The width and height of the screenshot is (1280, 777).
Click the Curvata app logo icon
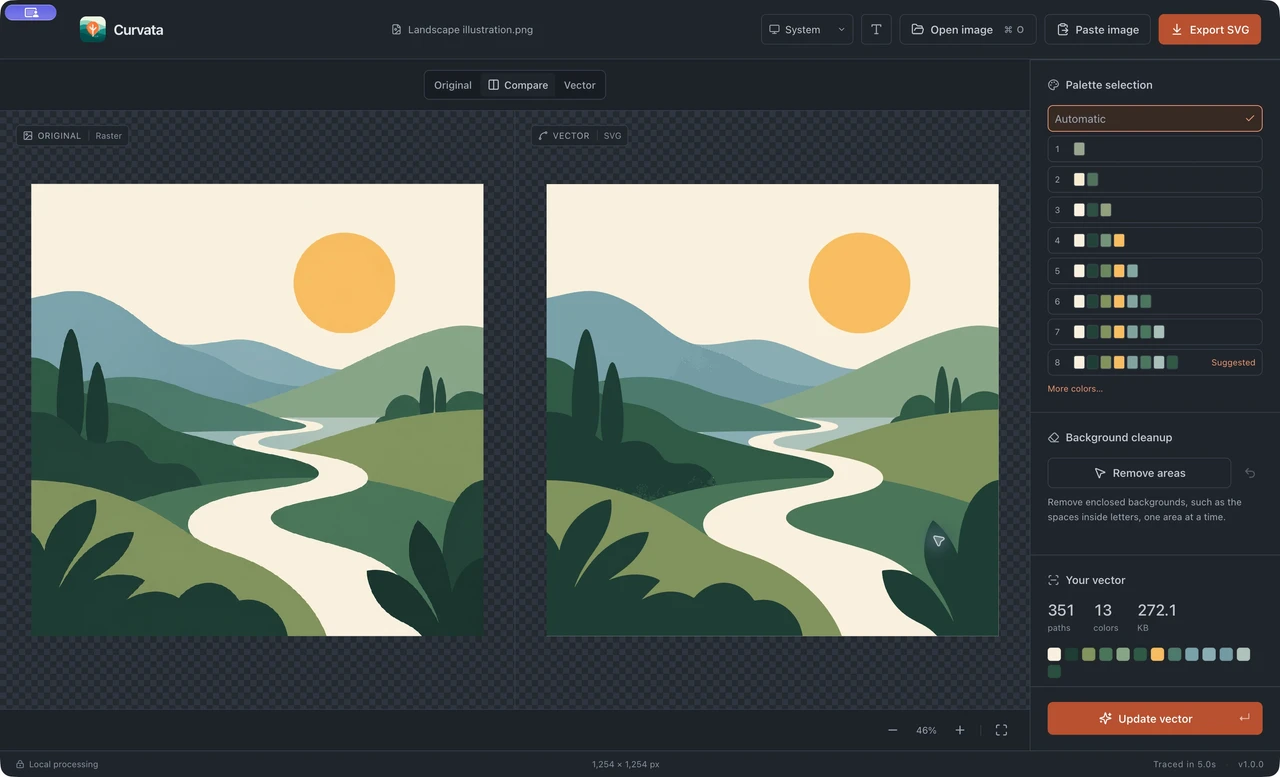pos(93,29)
